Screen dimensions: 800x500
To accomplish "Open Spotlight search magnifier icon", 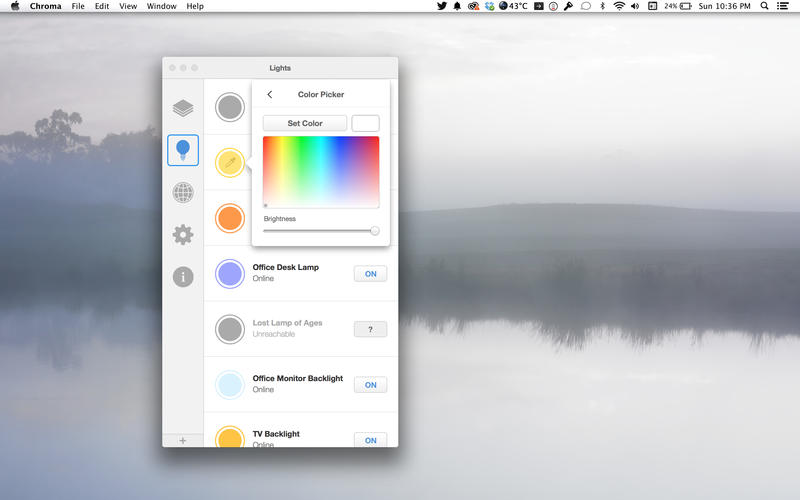I will point(764,6).
